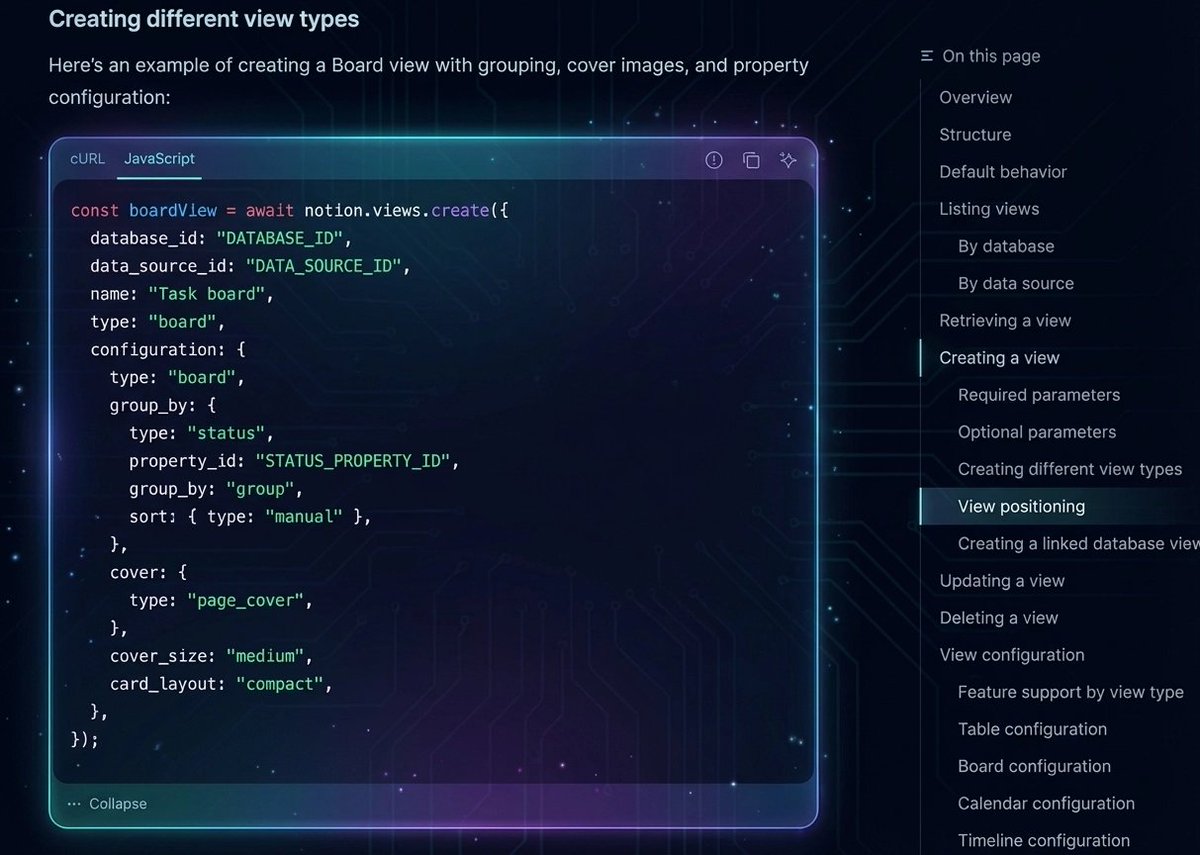Click the "group" group_by value
Screen dimensions: 1200x855
click(x=260, y=489)
